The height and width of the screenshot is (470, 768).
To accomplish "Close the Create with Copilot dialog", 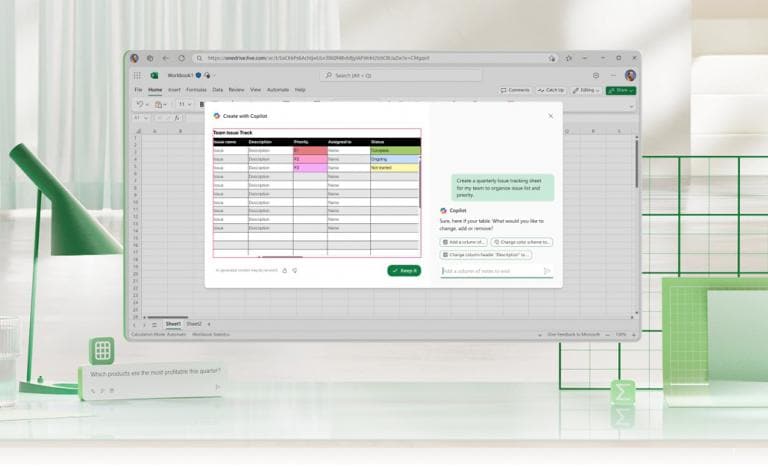I will pos(550,116).
